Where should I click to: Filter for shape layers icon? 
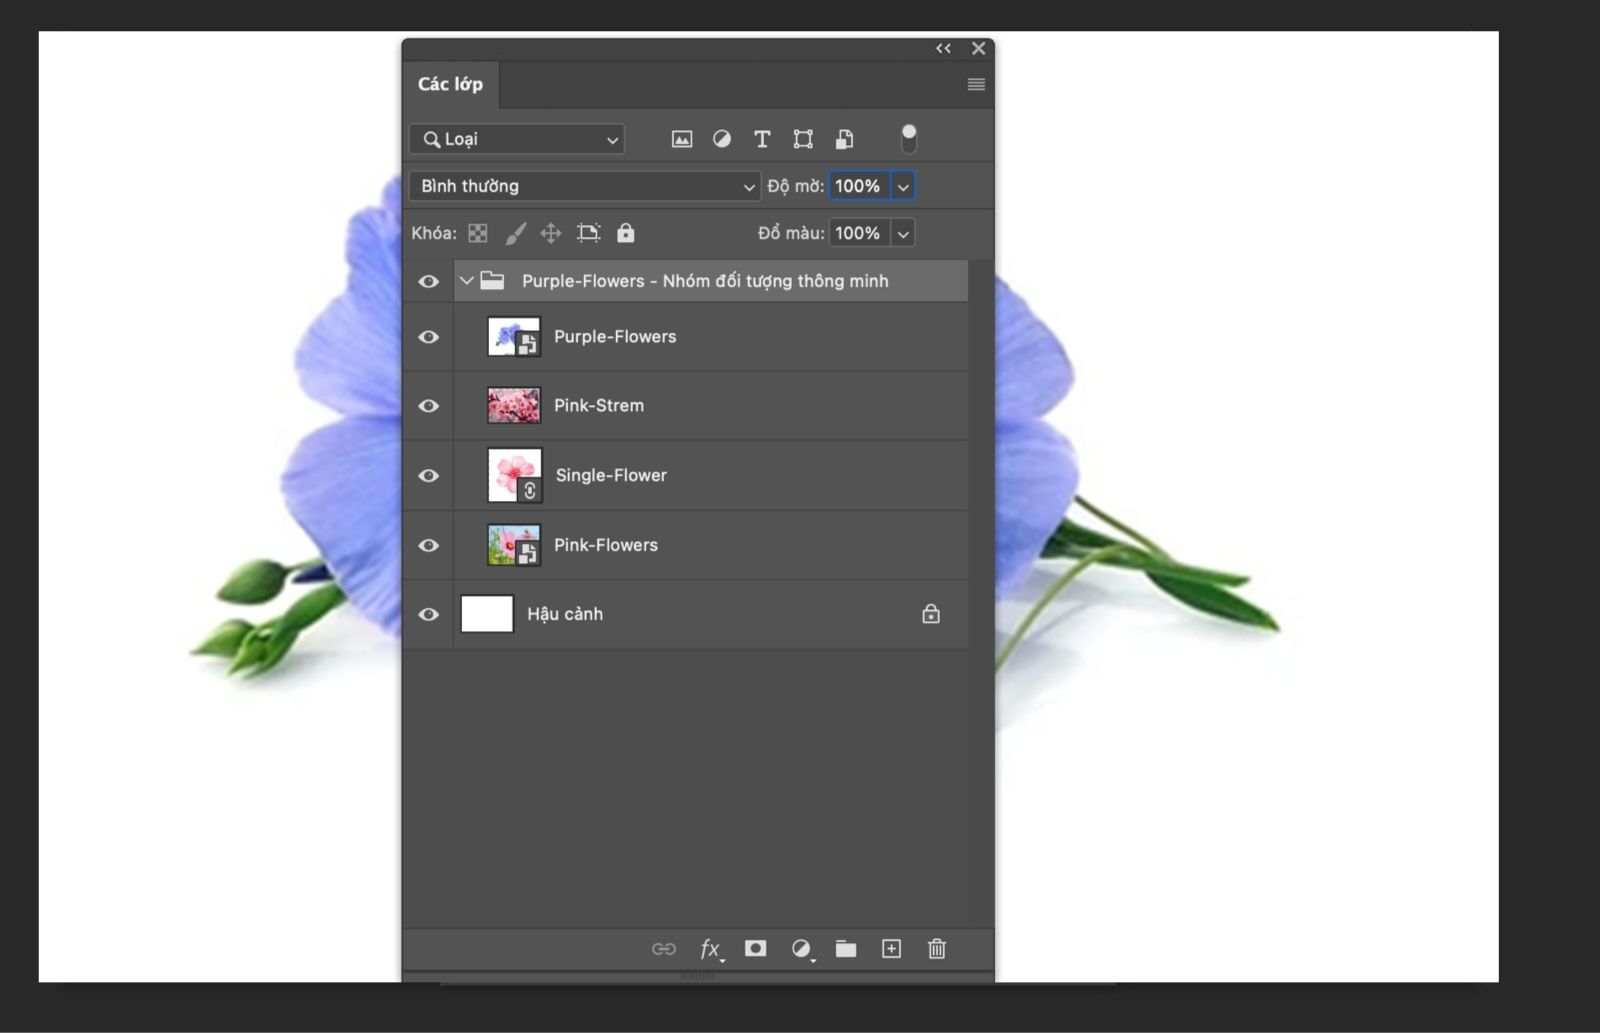(x=803, y=139)
